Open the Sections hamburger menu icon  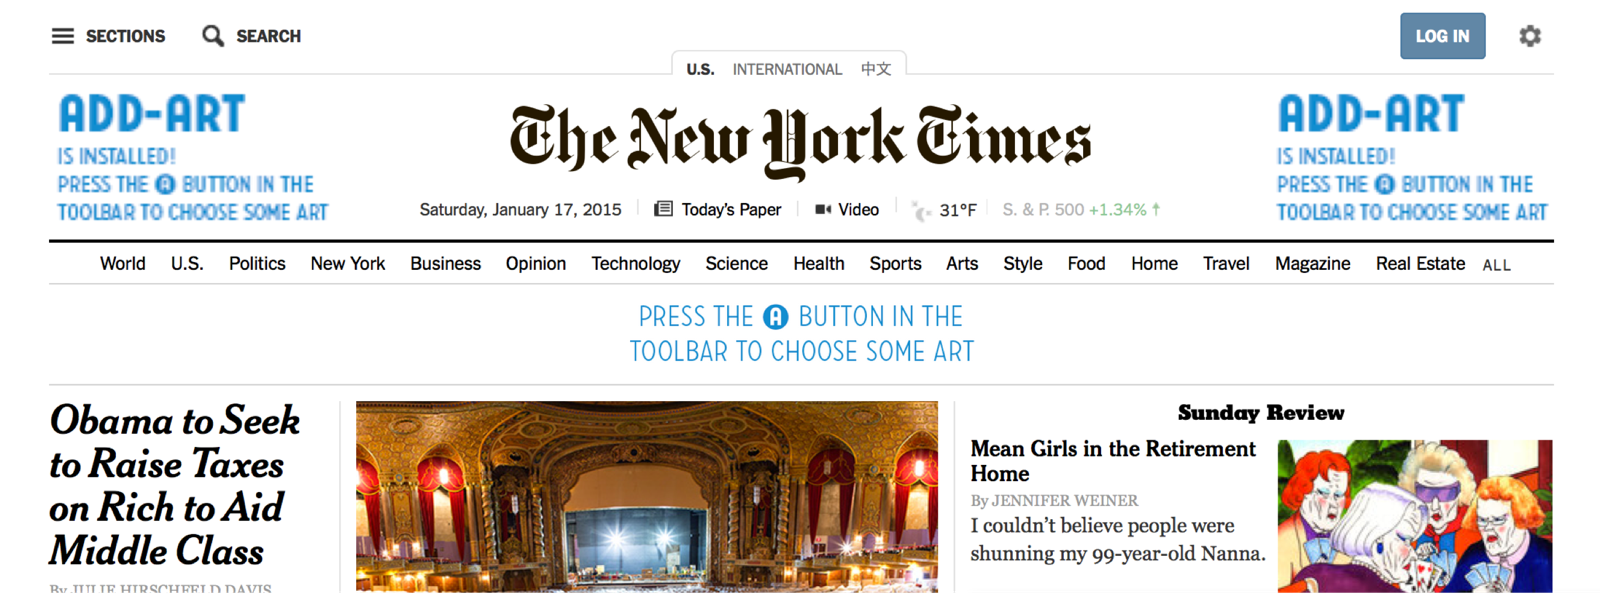pos(62,36)
